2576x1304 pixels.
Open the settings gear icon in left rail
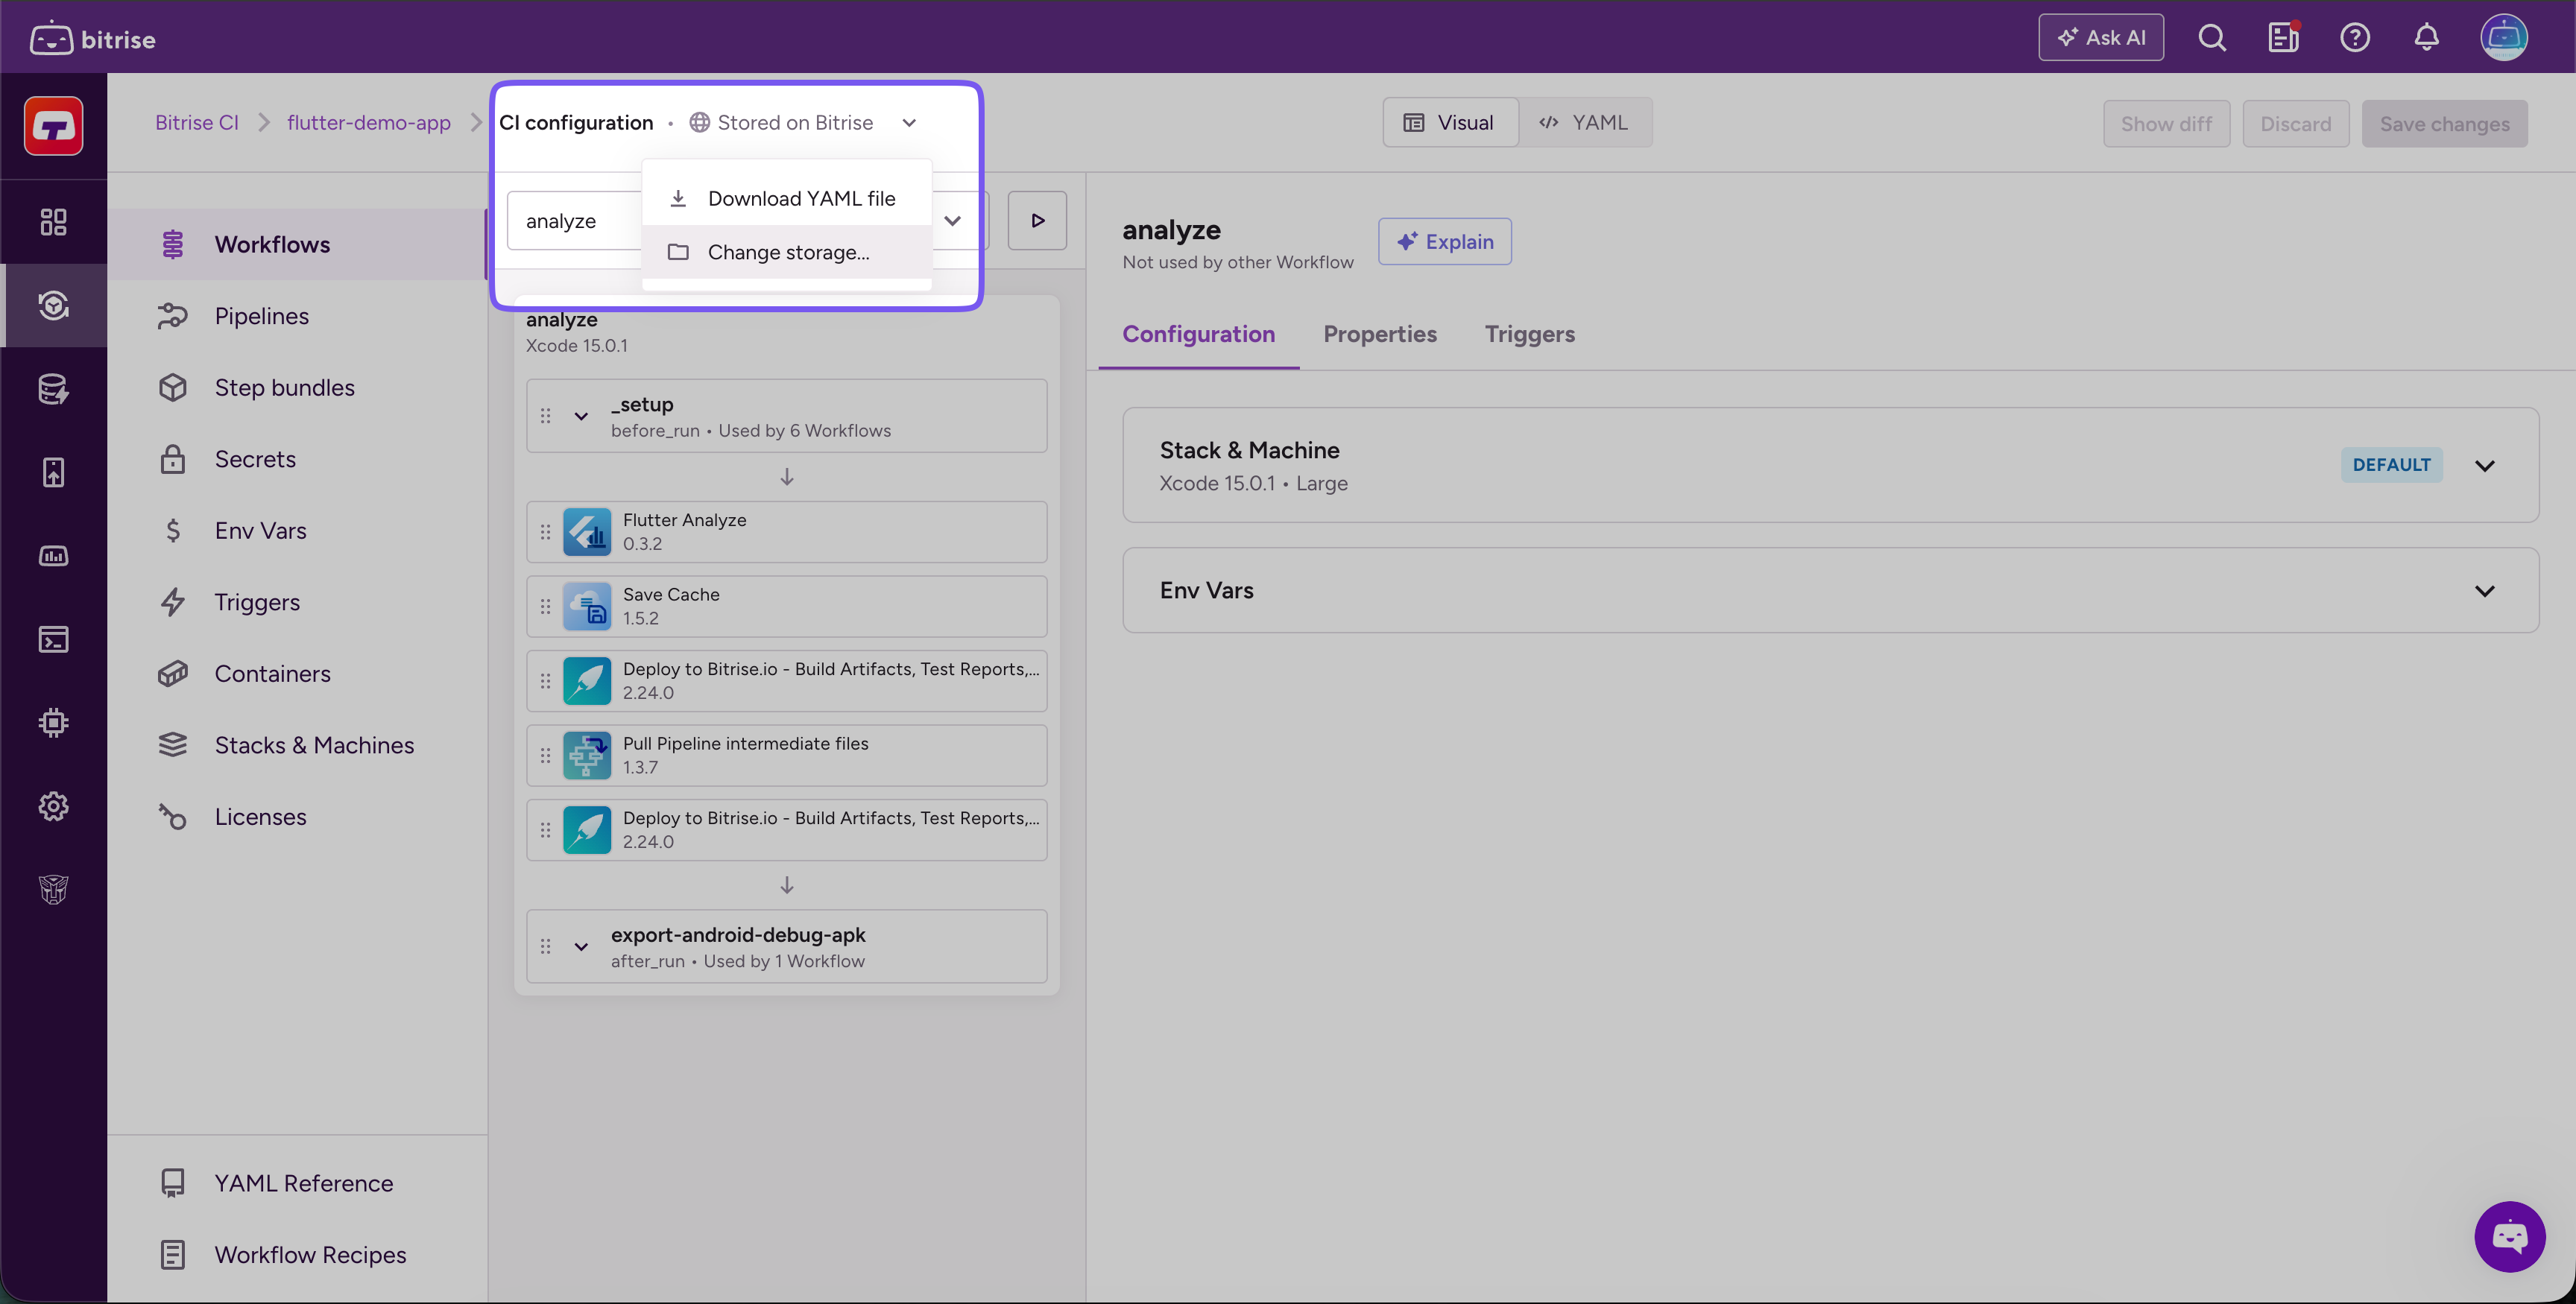[54, 806]
